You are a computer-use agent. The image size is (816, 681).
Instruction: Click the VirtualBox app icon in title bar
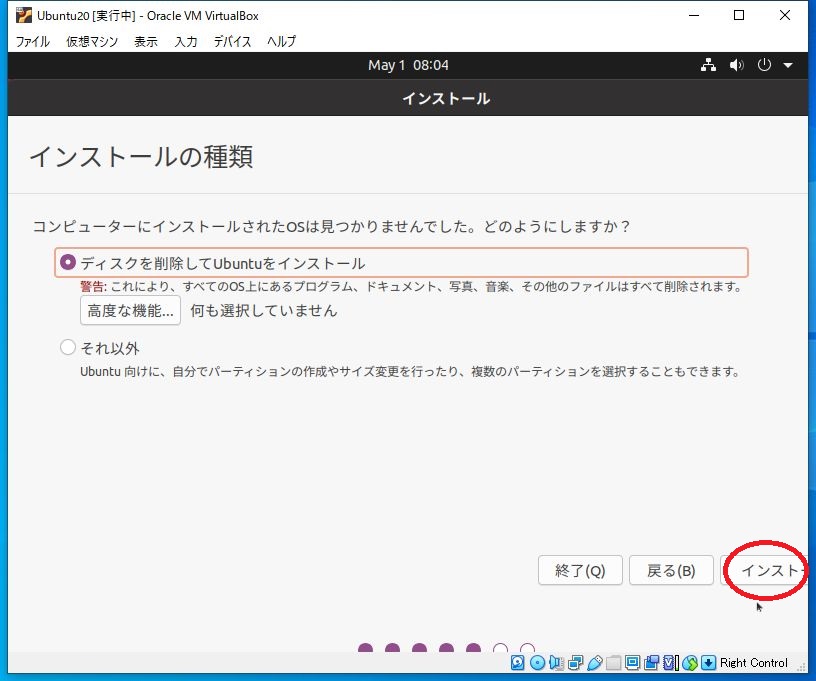click(x=23, y=16)
